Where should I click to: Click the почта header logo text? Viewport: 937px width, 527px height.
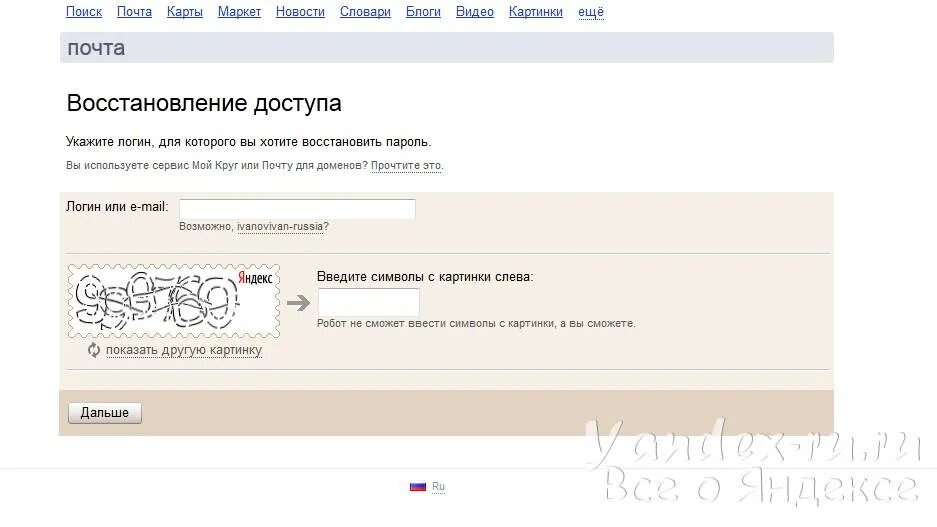click(96, 48)
